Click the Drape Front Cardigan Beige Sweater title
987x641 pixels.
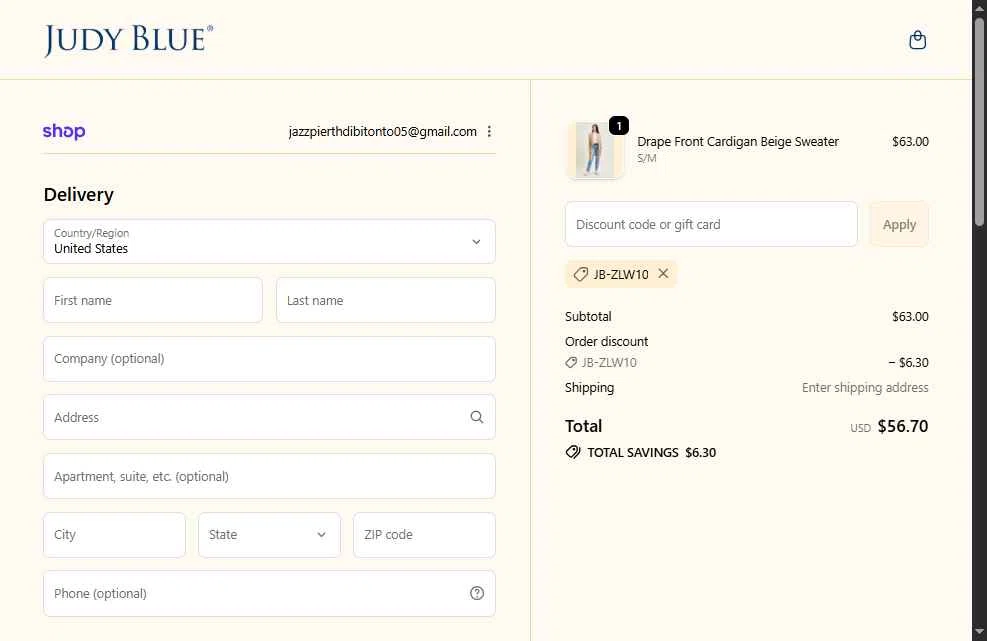[738, 142]
